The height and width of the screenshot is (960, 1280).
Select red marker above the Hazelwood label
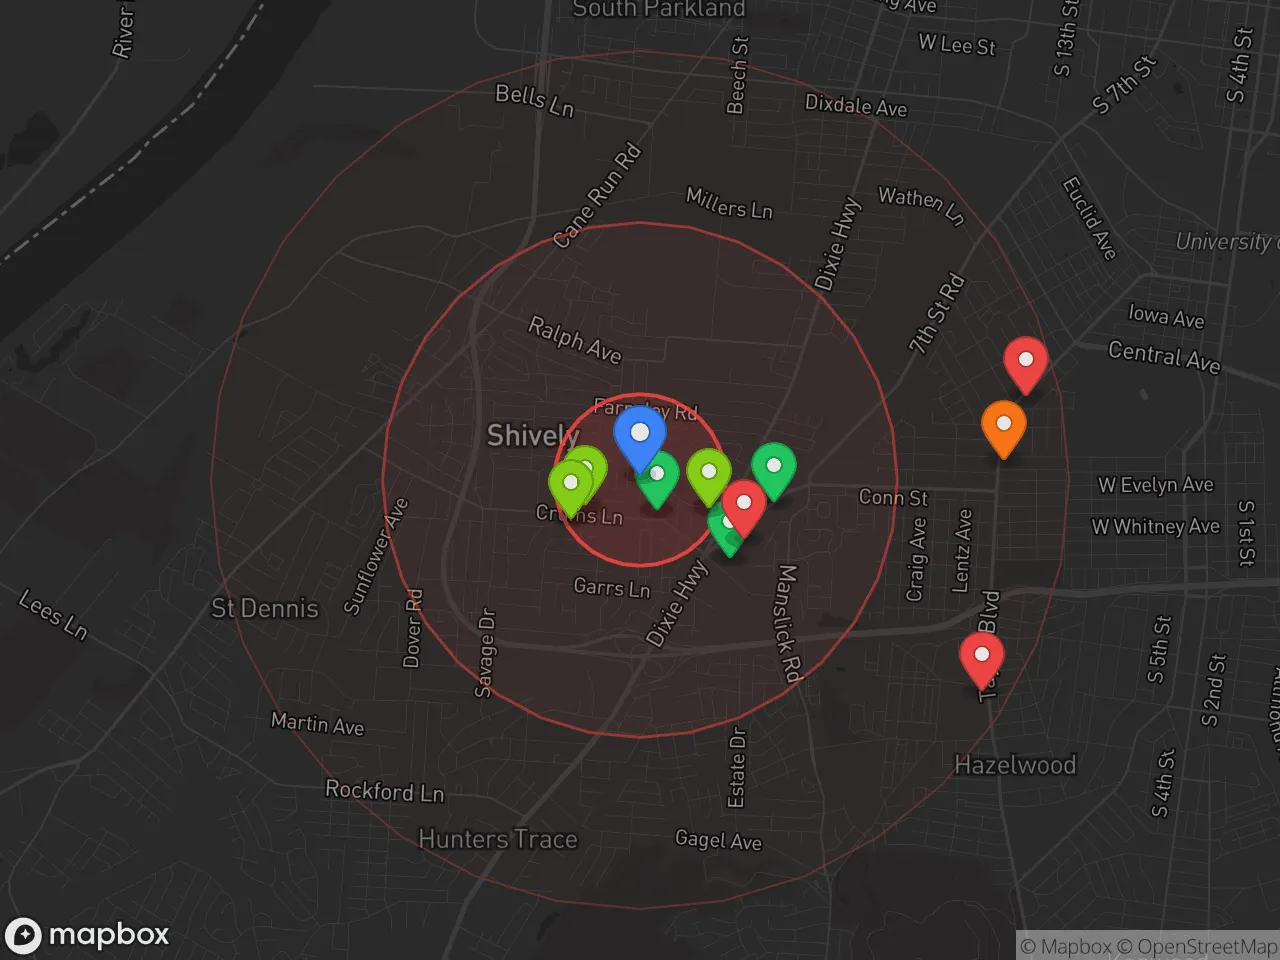click(x=981, y=656)
